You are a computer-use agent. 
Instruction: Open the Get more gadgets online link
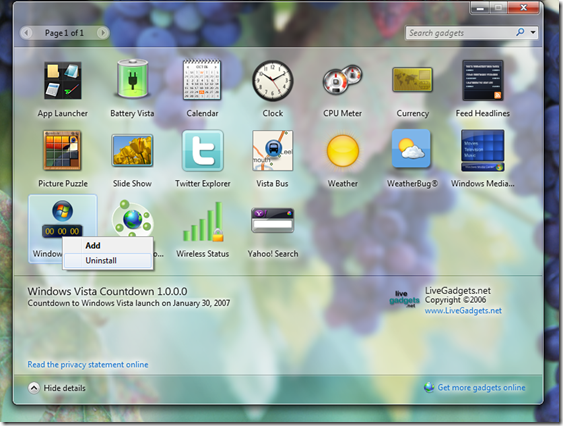pyautogui.click(x=481, y=388)
